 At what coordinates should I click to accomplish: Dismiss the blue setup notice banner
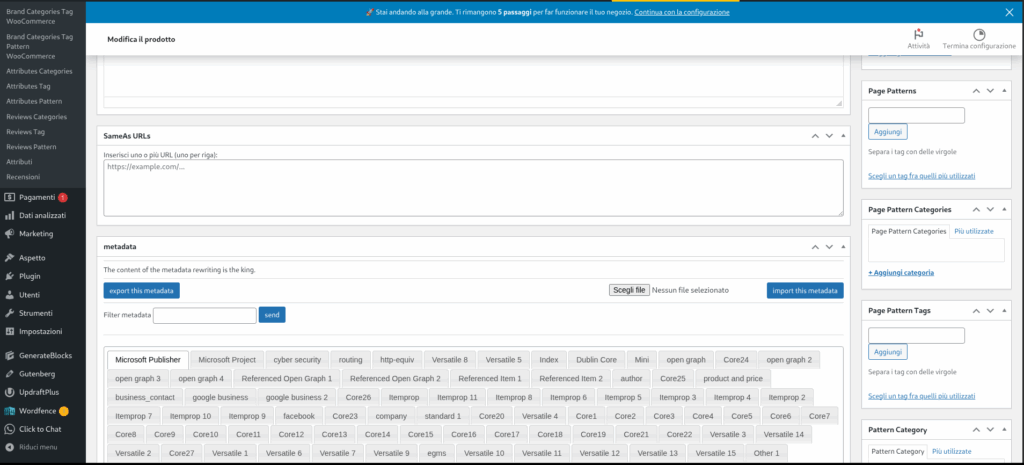click(1009, 12)
